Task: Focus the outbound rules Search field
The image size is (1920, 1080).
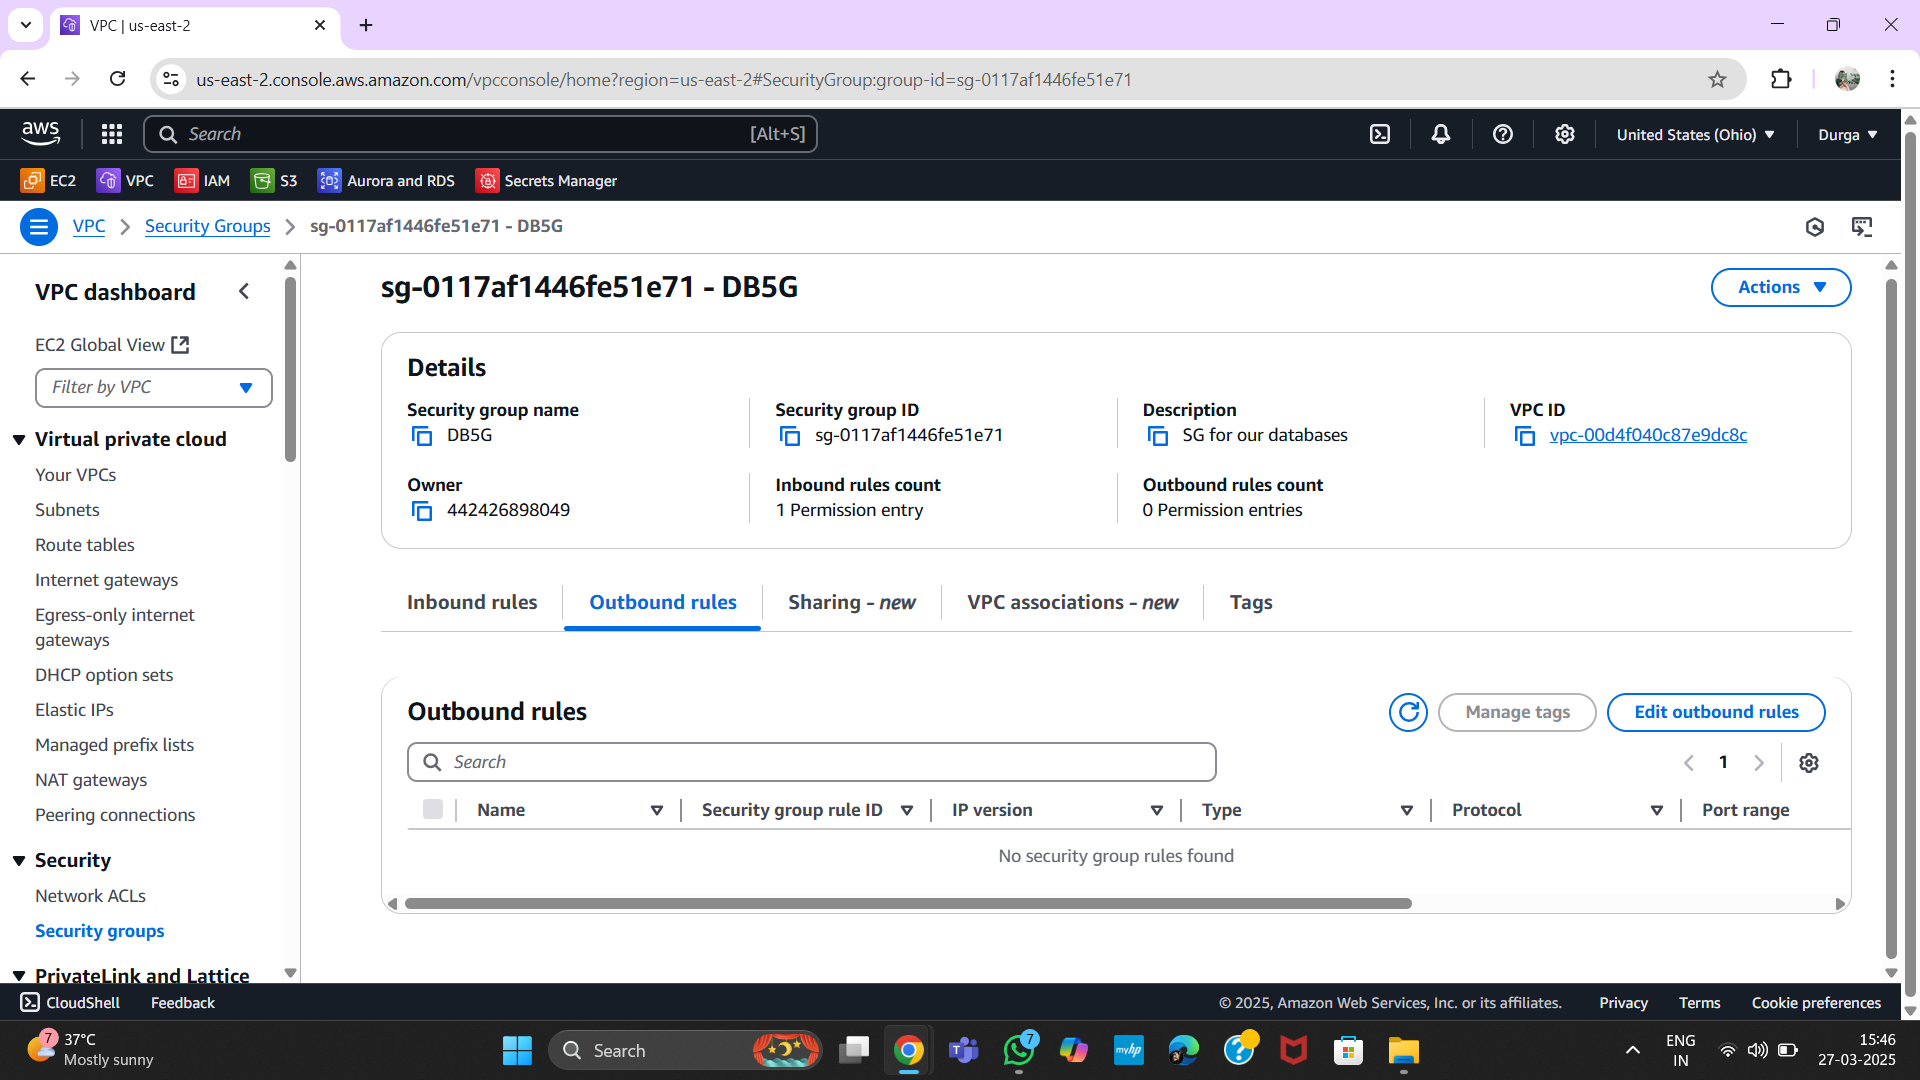Action: 812,762
